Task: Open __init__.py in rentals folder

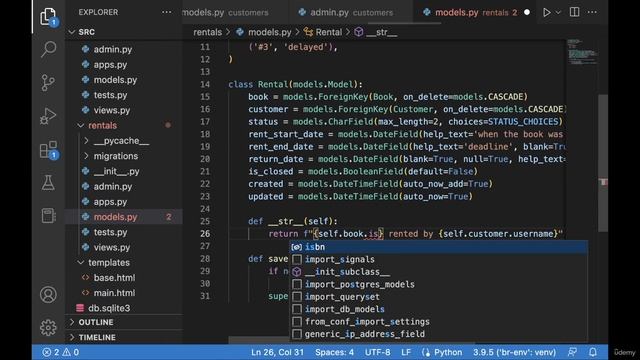Action: [x=124, y=171]
